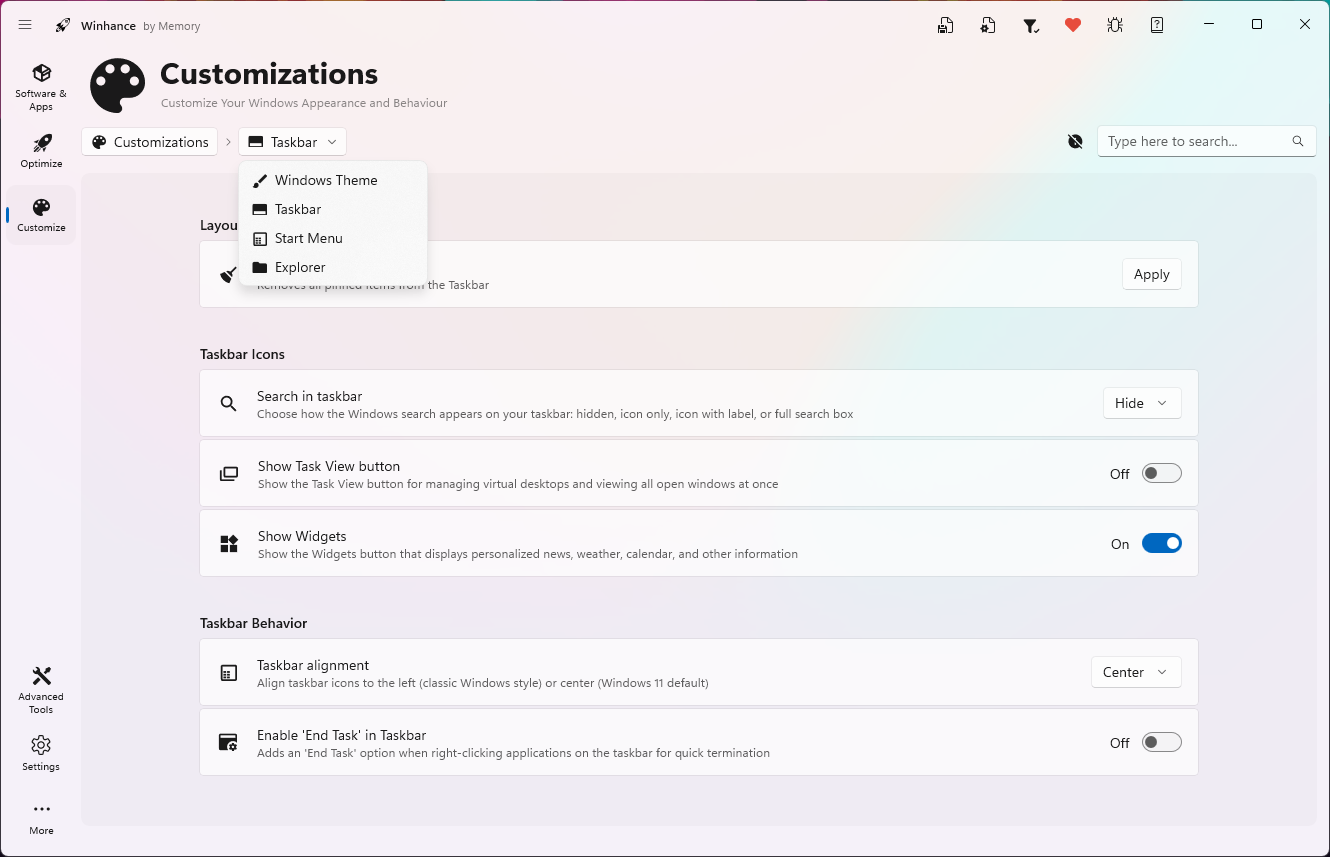This screenshot has height=857, width=1330.
Task: Choose Start Menu in the dropdown list
Action: pos(308,238)
